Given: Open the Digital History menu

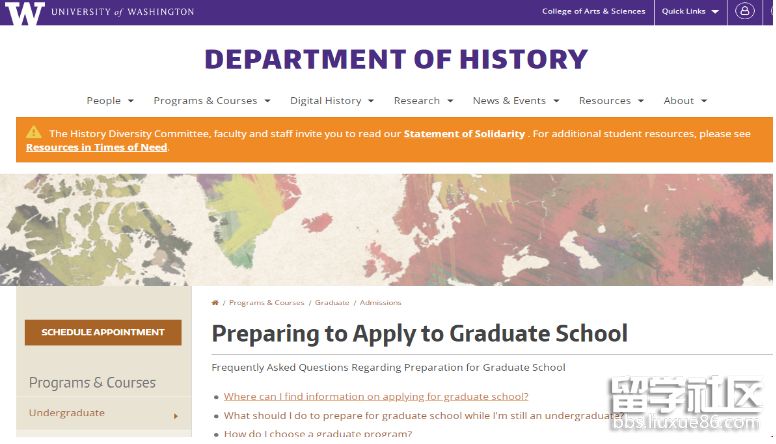Looking at the screenshot, I should pos(326,100).
